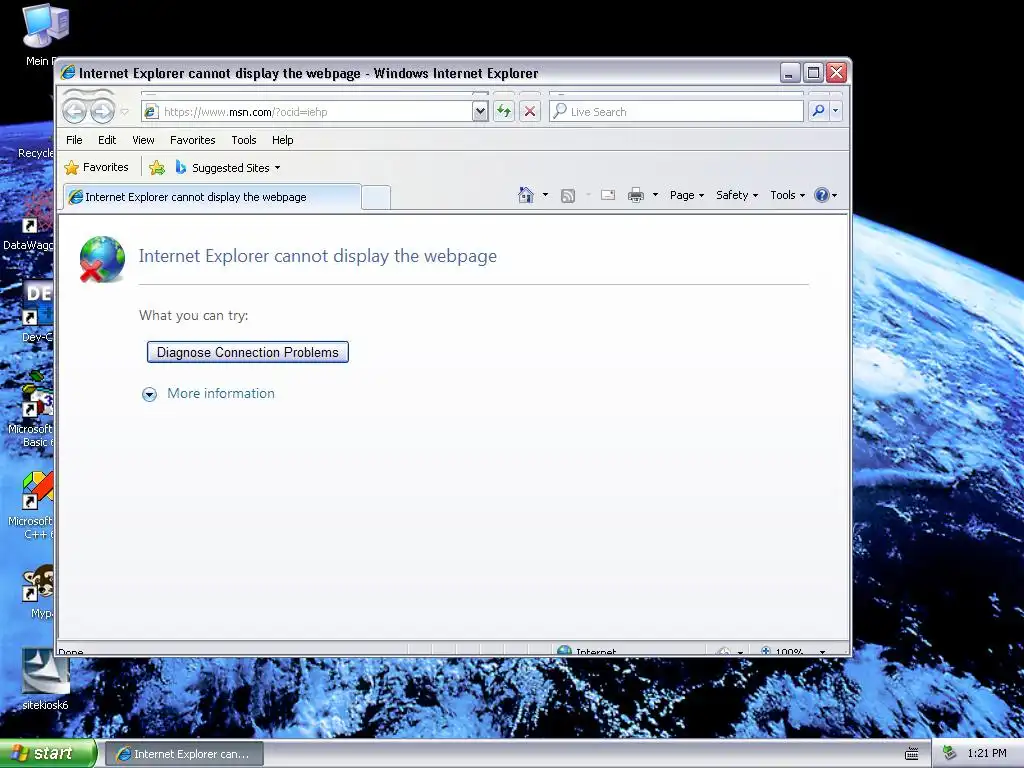Image resolution: width=1024 pixels, height=768 pixels.
Task: Open the sitekiosk6 desktop icon
Action: [x=45, y=679]
